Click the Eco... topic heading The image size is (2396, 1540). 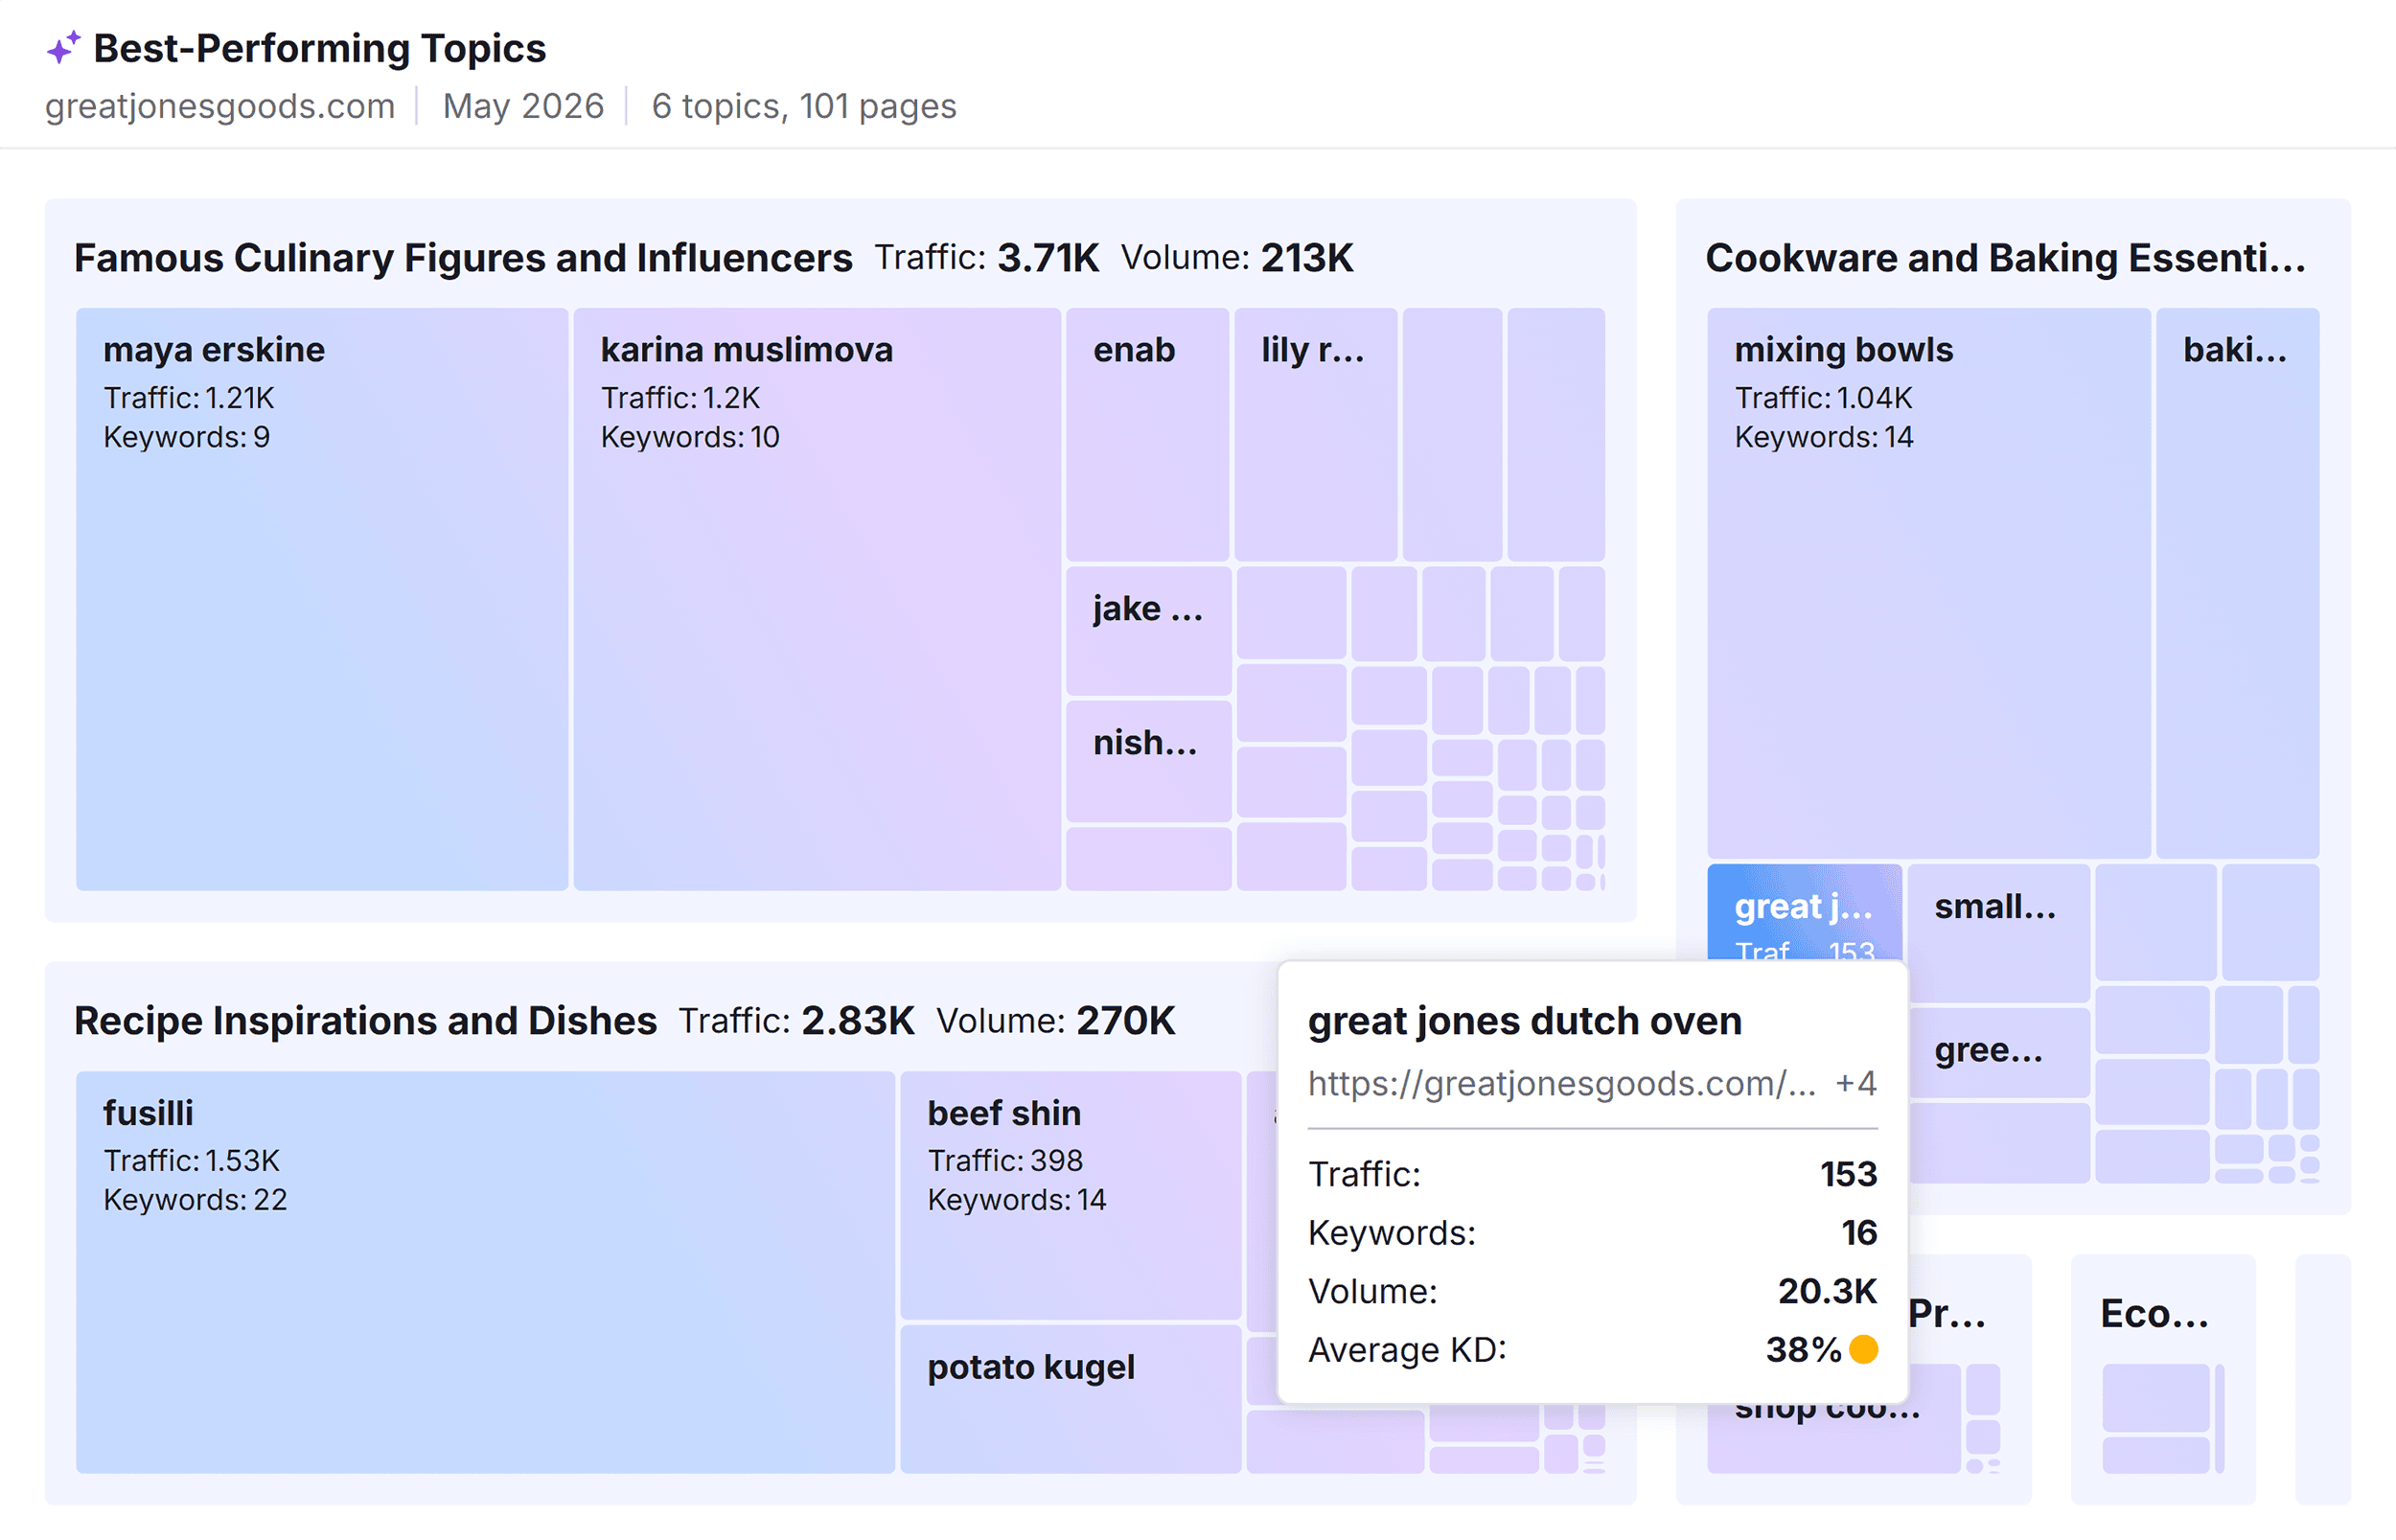(x=2154, y=1313)
